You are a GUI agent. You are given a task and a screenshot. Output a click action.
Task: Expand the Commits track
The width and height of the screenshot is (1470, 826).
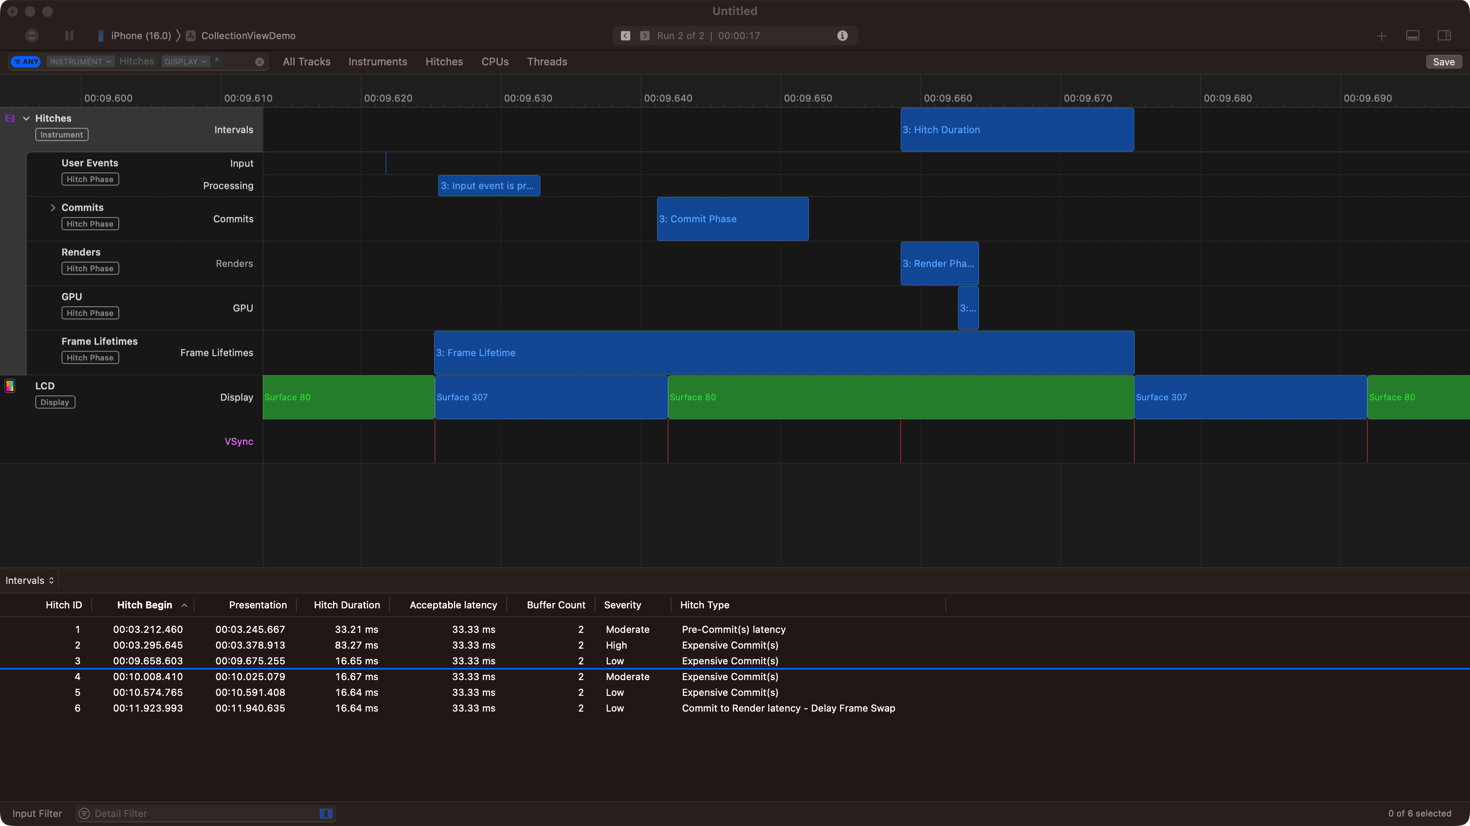pyautogui.click(x=53, y=208)
